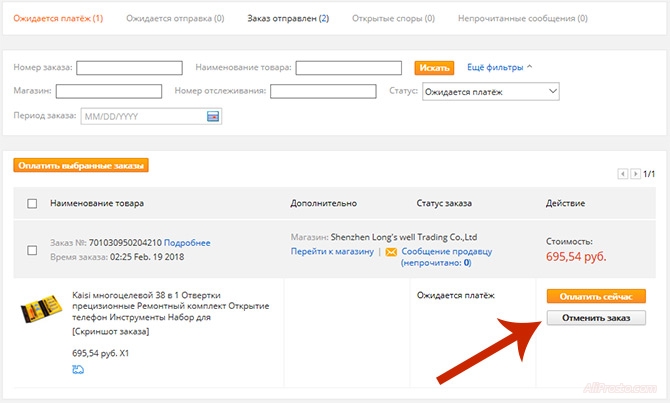The height and width of the screenshot is (403, 670).
Task: Open the Статус dropdown showing Ожидается платёж
Action: pyautogui.click(x=490, y=91)
